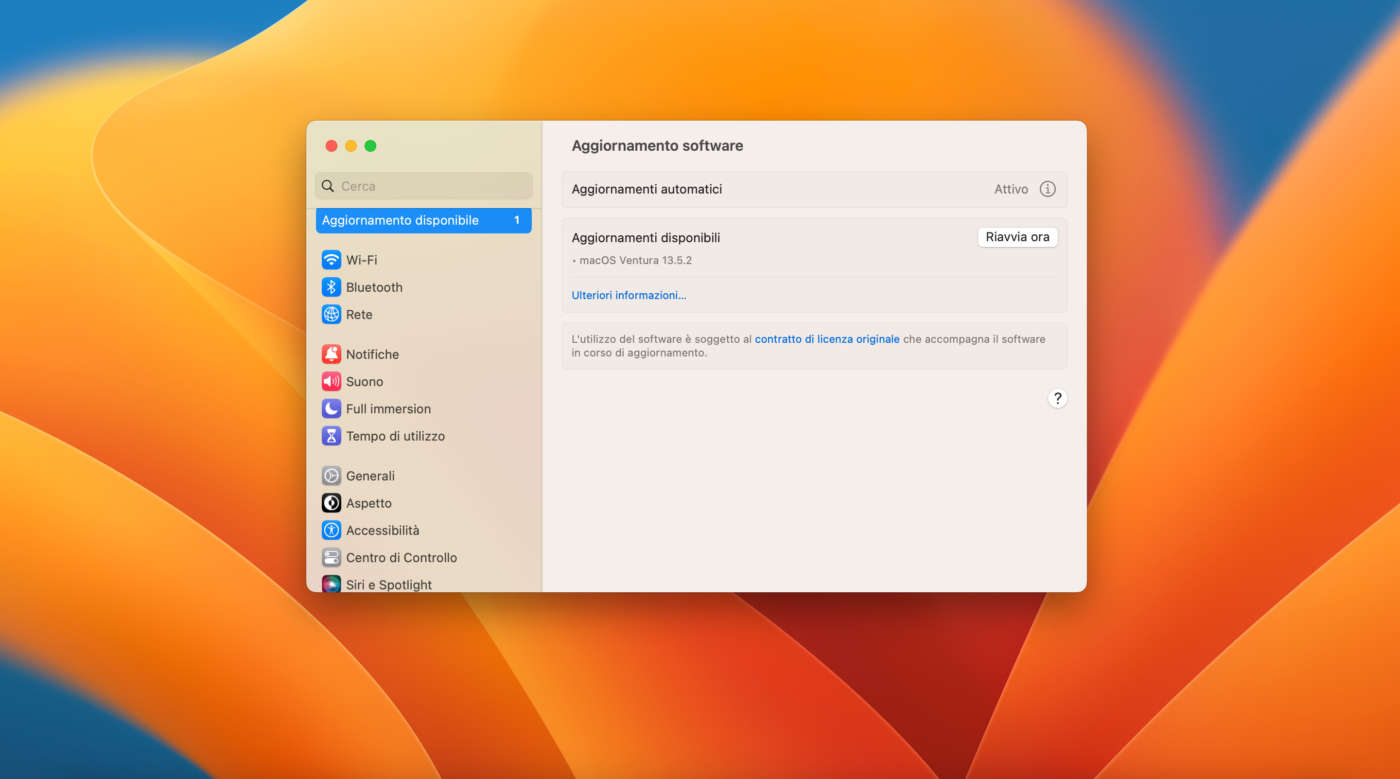The width and height of the screenshot is (1400, 779).
Task: Click info icon beside Aggiornamenti automatici
Action: tap(1047, 189)
